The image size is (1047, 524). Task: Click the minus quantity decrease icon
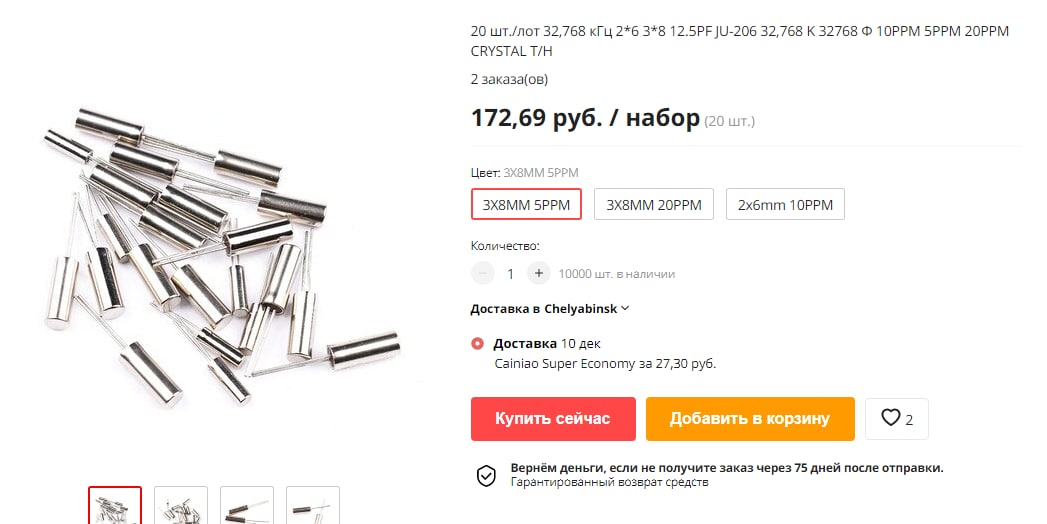483,273
